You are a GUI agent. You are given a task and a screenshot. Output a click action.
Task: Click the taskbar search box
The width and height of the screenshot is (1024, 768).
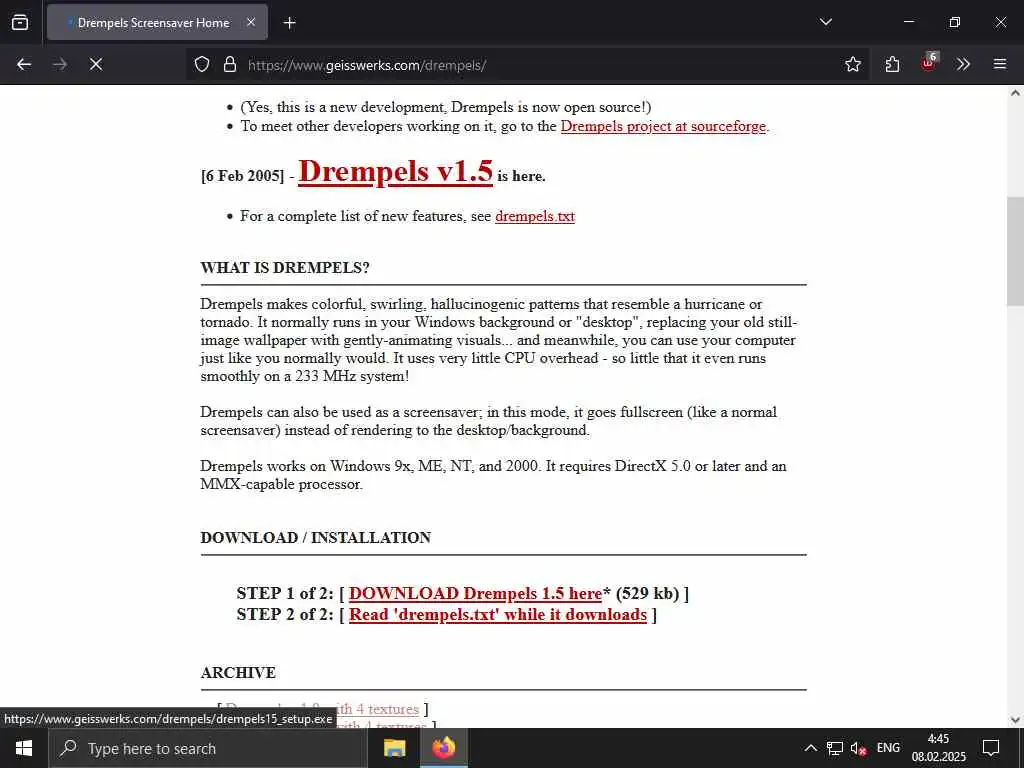click(x=207, y=748)
